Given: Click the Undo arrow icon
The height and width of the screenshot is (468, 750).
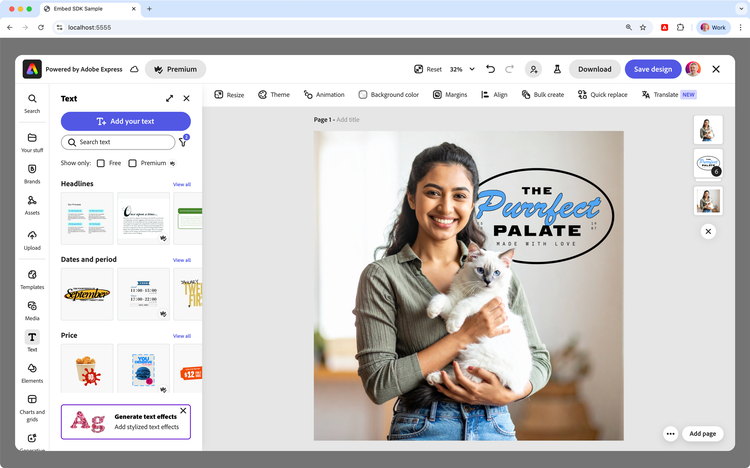Looking at the screenshot, I should (x=490, y=69).
